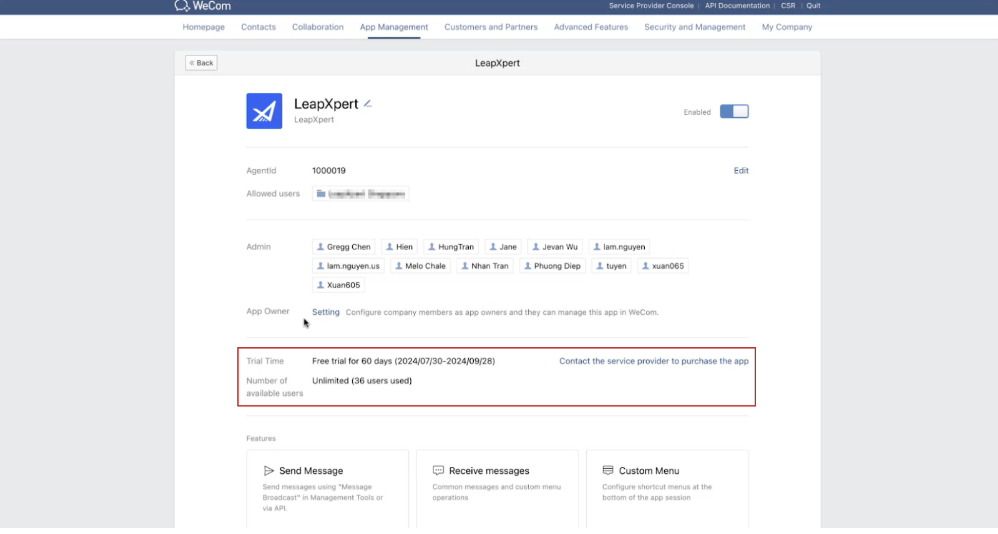998x534 pixels.
Task: Click the Receive messages chat icon
Action: [438, 470]
